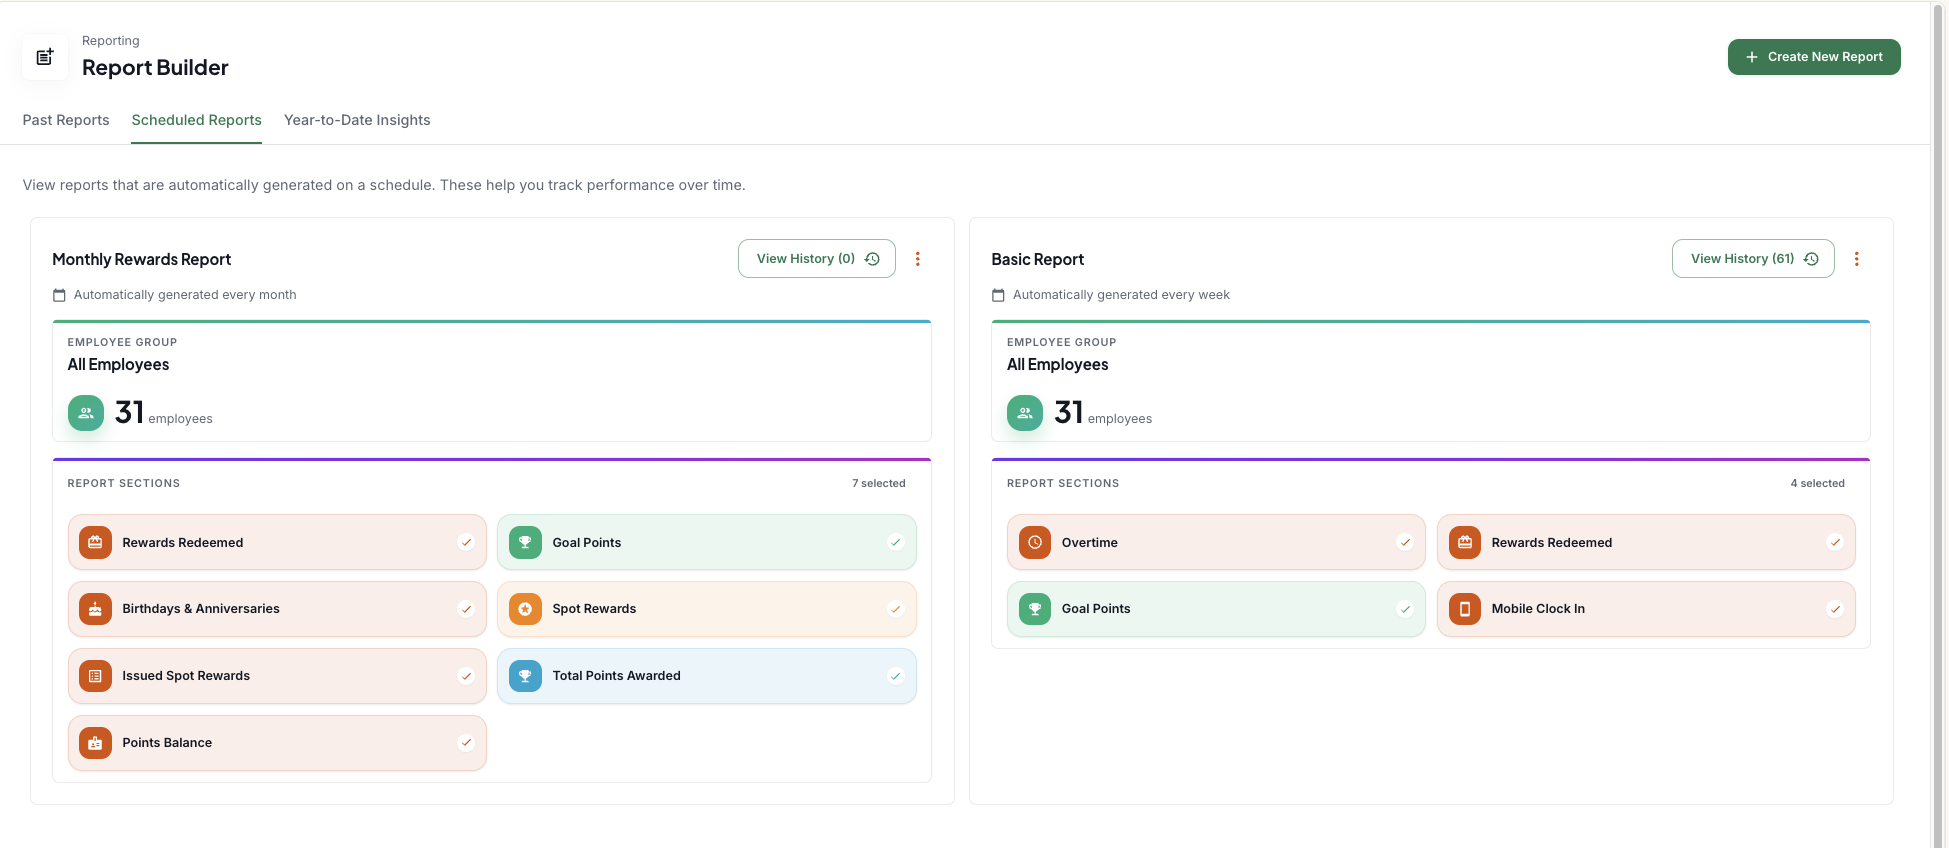
Task: Click the Birthdays & Anniversaries cake icon
Action: (x=95, y=609)
